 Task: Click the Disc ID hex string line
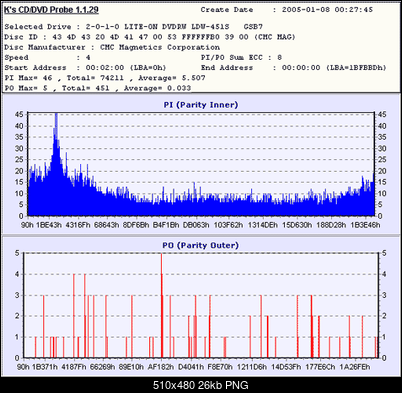(150, 37)
